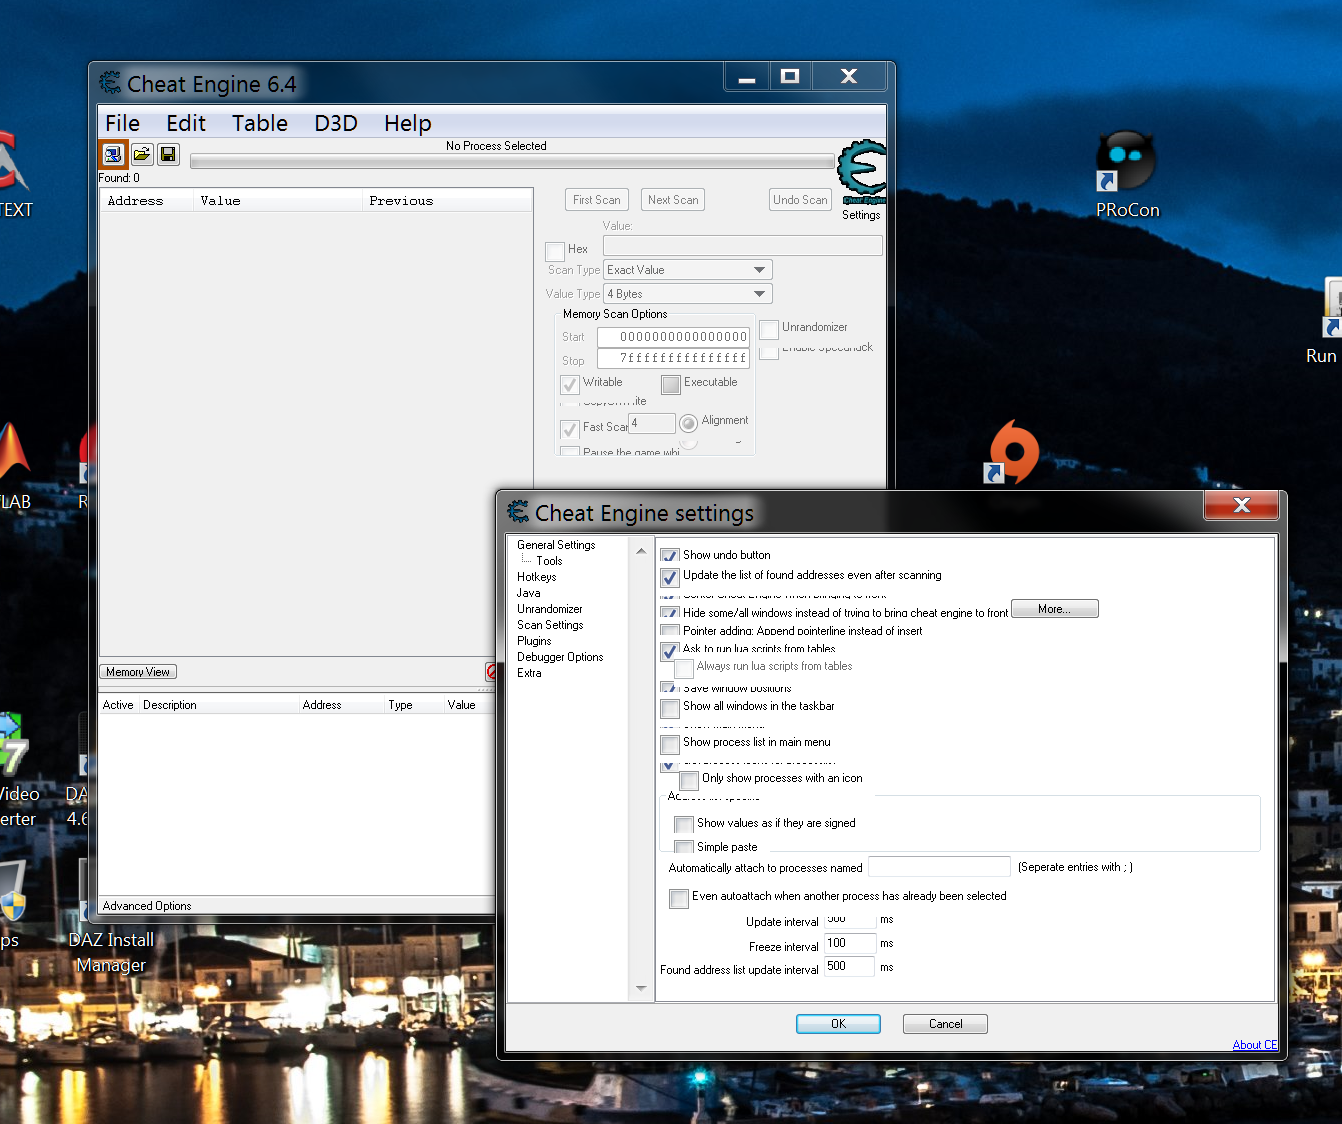The image size is (1342, 1124).
Task: Select Plugins in the settings tree
Action: [x=534, y=641]
